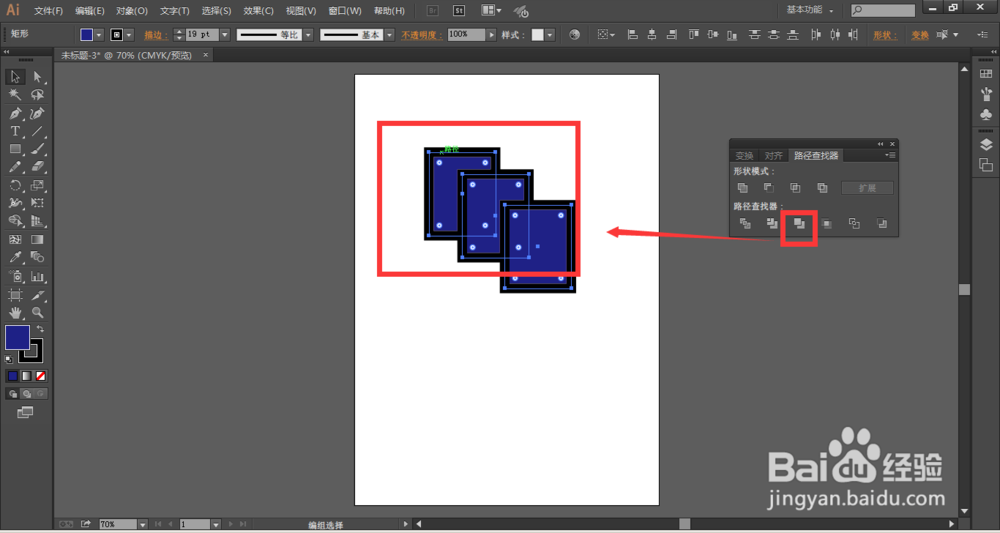Select the Line Segment tool
This screenshot has width=1000, height=533.
38,131
